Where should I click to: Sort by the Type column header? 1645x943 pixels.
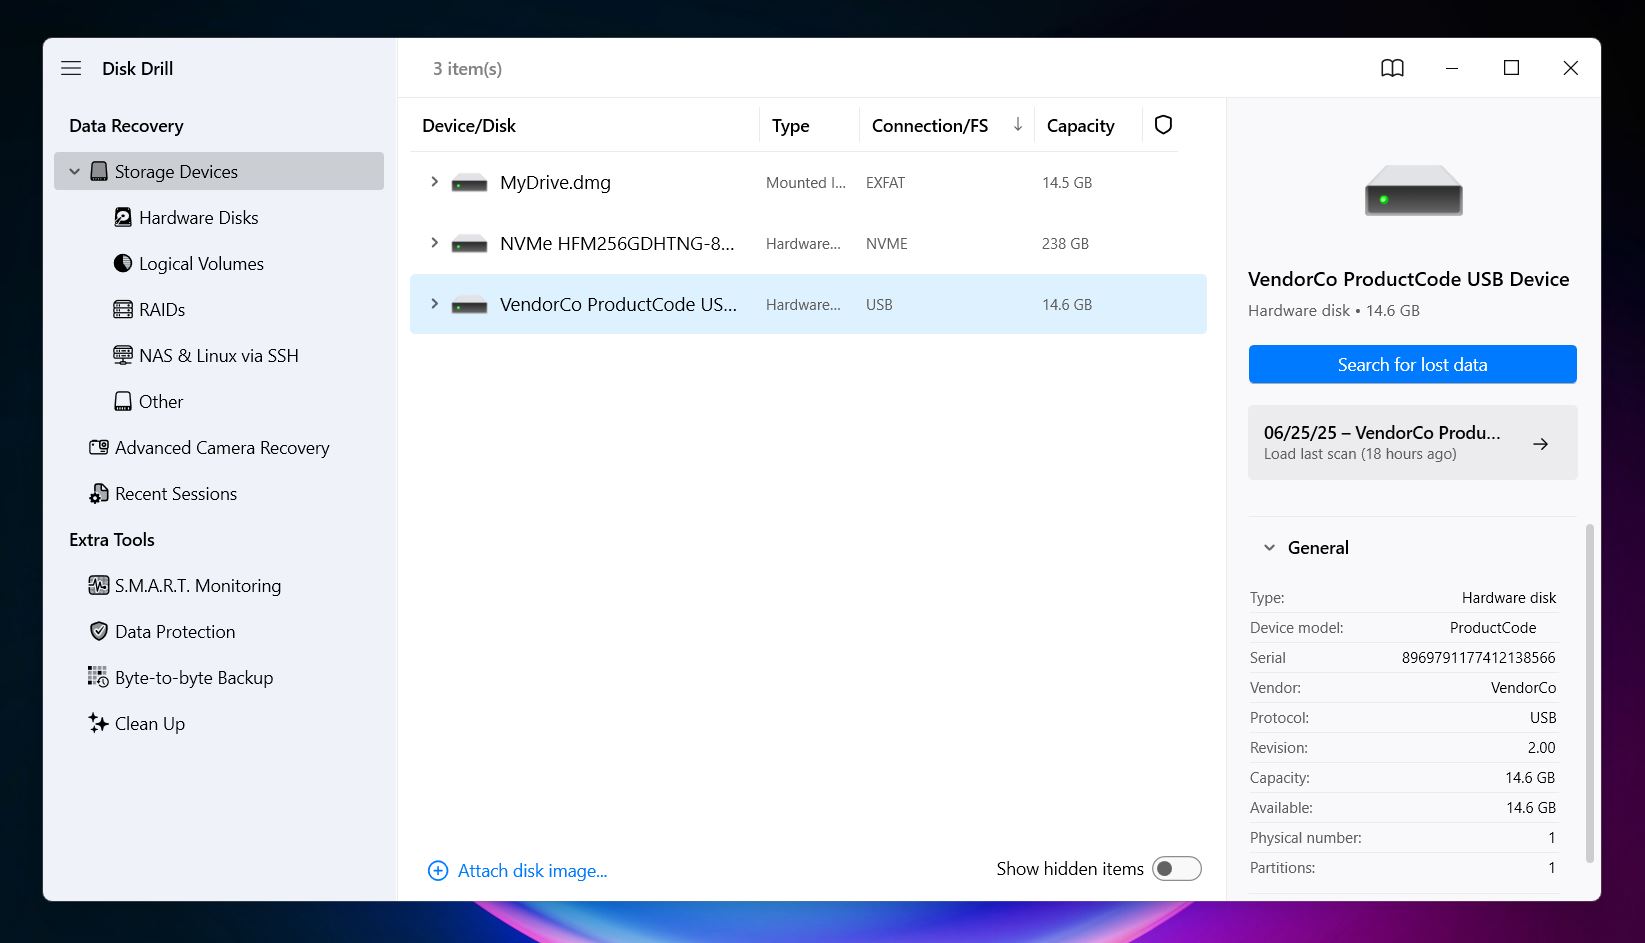pos(790,126)
